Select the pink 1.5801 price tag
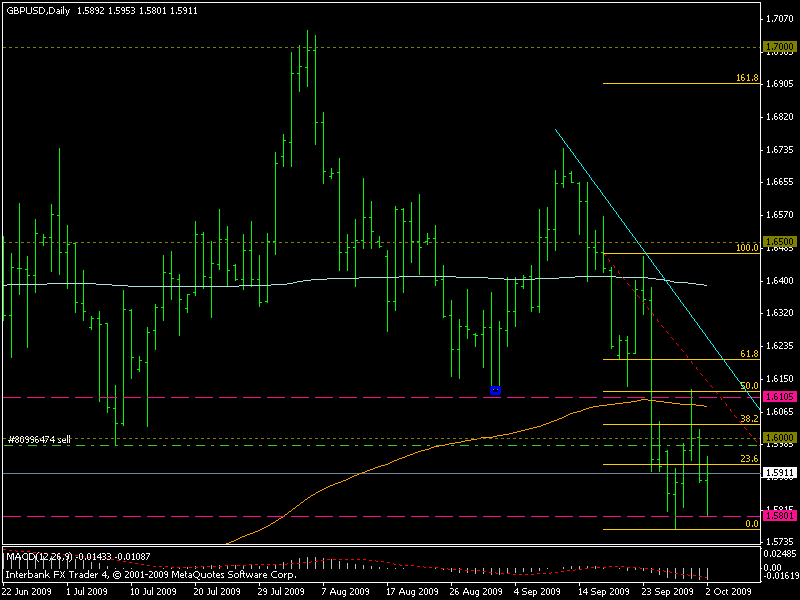Image resolution: width=800 pixels, height=600 pixels. [777, 516]
